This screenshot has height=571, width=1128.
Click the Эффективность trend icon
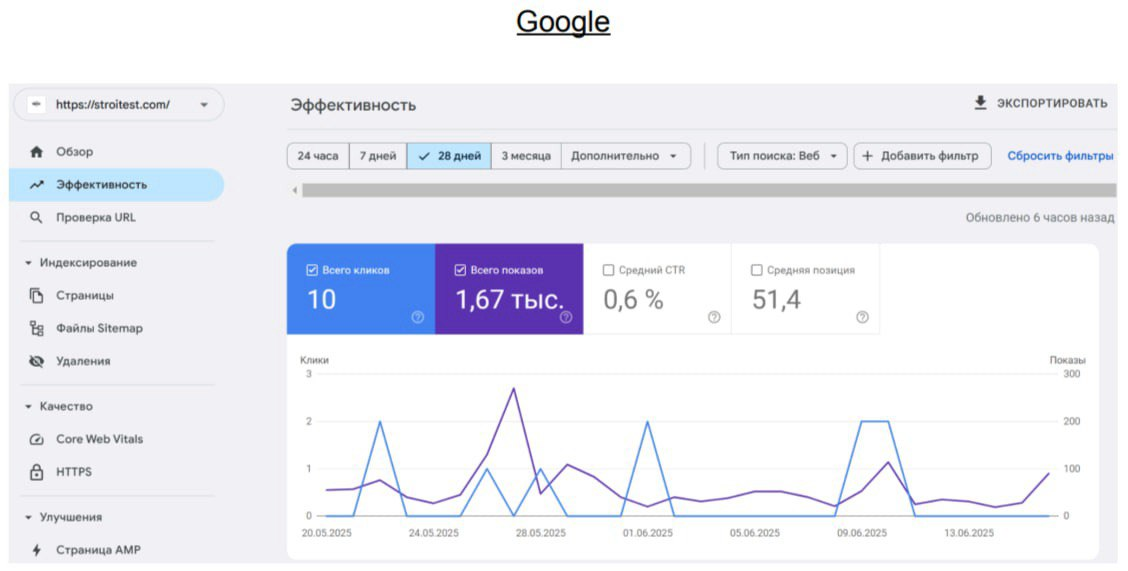coord(36,185)
